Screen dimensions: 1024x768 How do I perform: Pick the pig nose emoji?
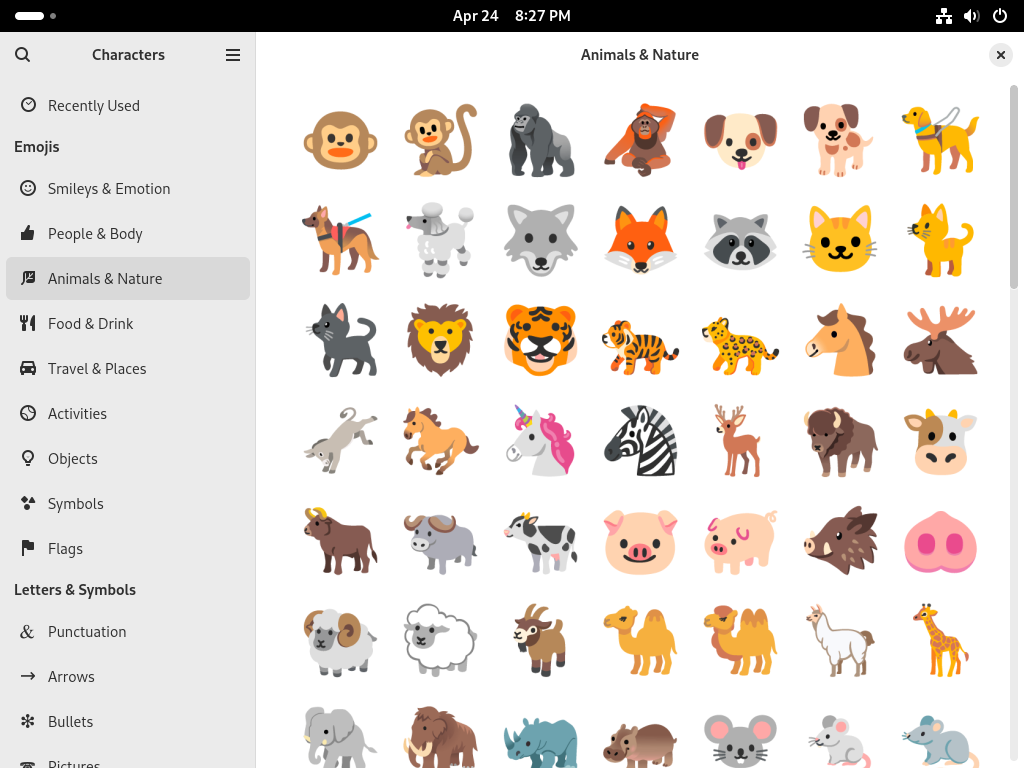tap(940, 541)
